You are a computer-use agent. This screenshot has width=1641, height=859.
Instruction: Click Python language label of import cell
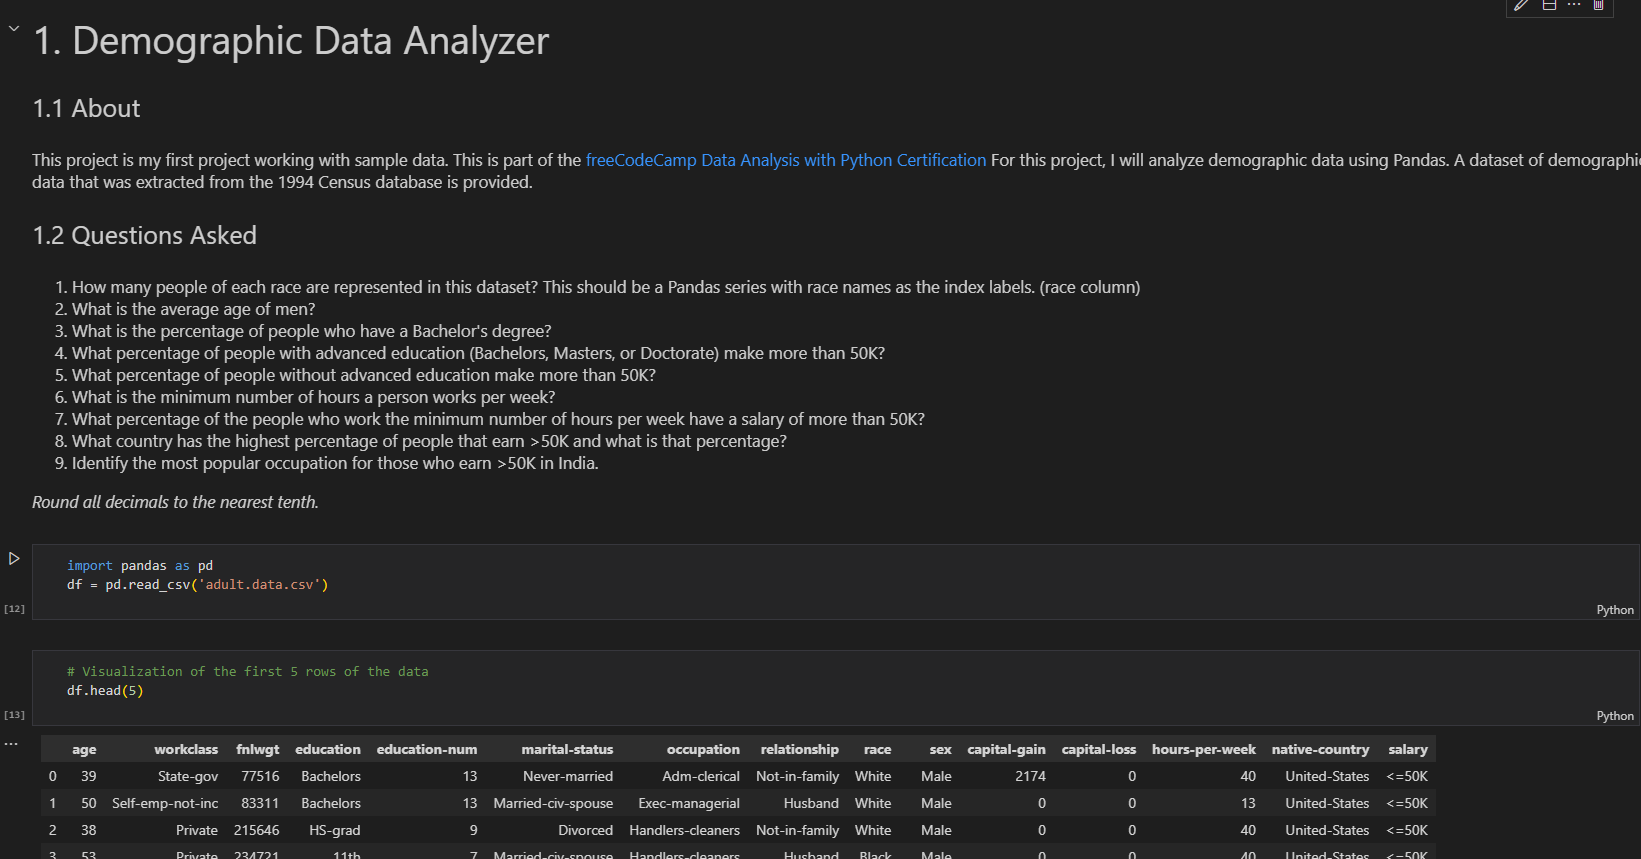(x=1615, y=610)
